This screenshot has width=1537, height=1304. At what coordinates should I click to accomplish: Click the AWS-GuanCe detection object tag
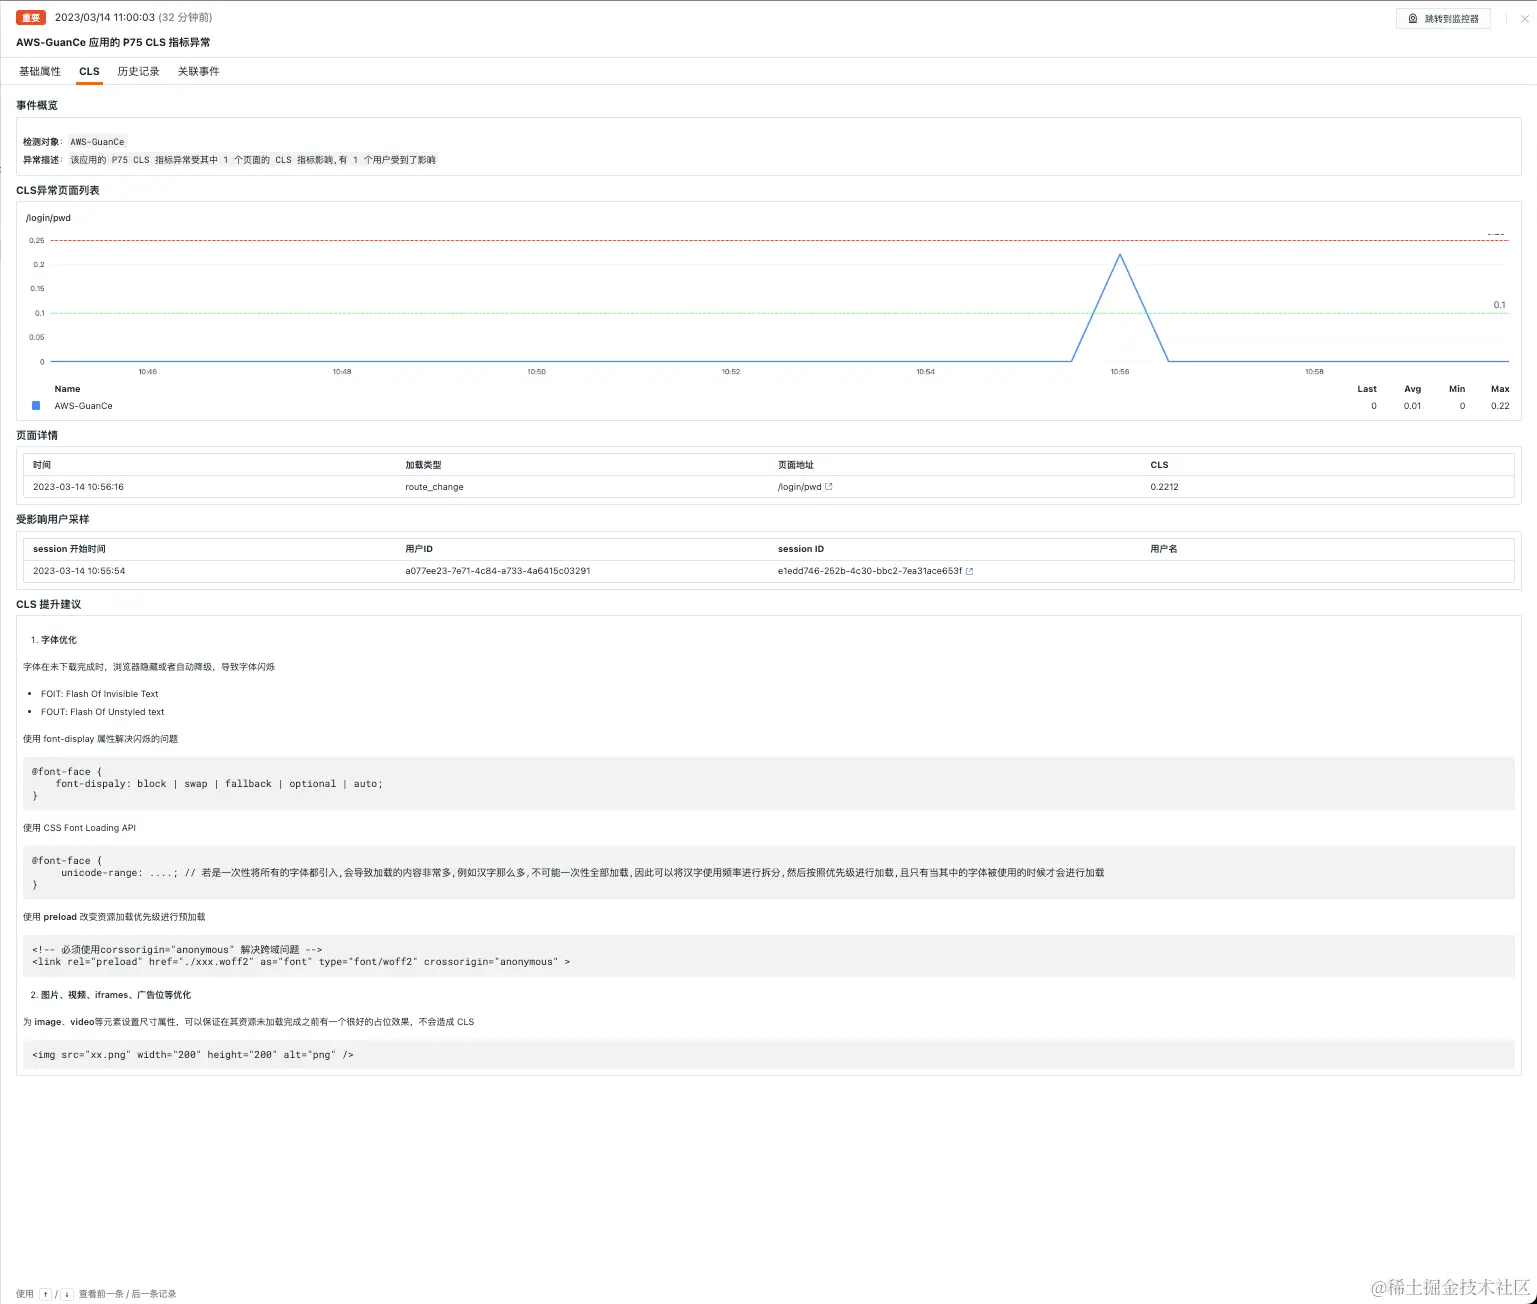click(x=97, y=142)
